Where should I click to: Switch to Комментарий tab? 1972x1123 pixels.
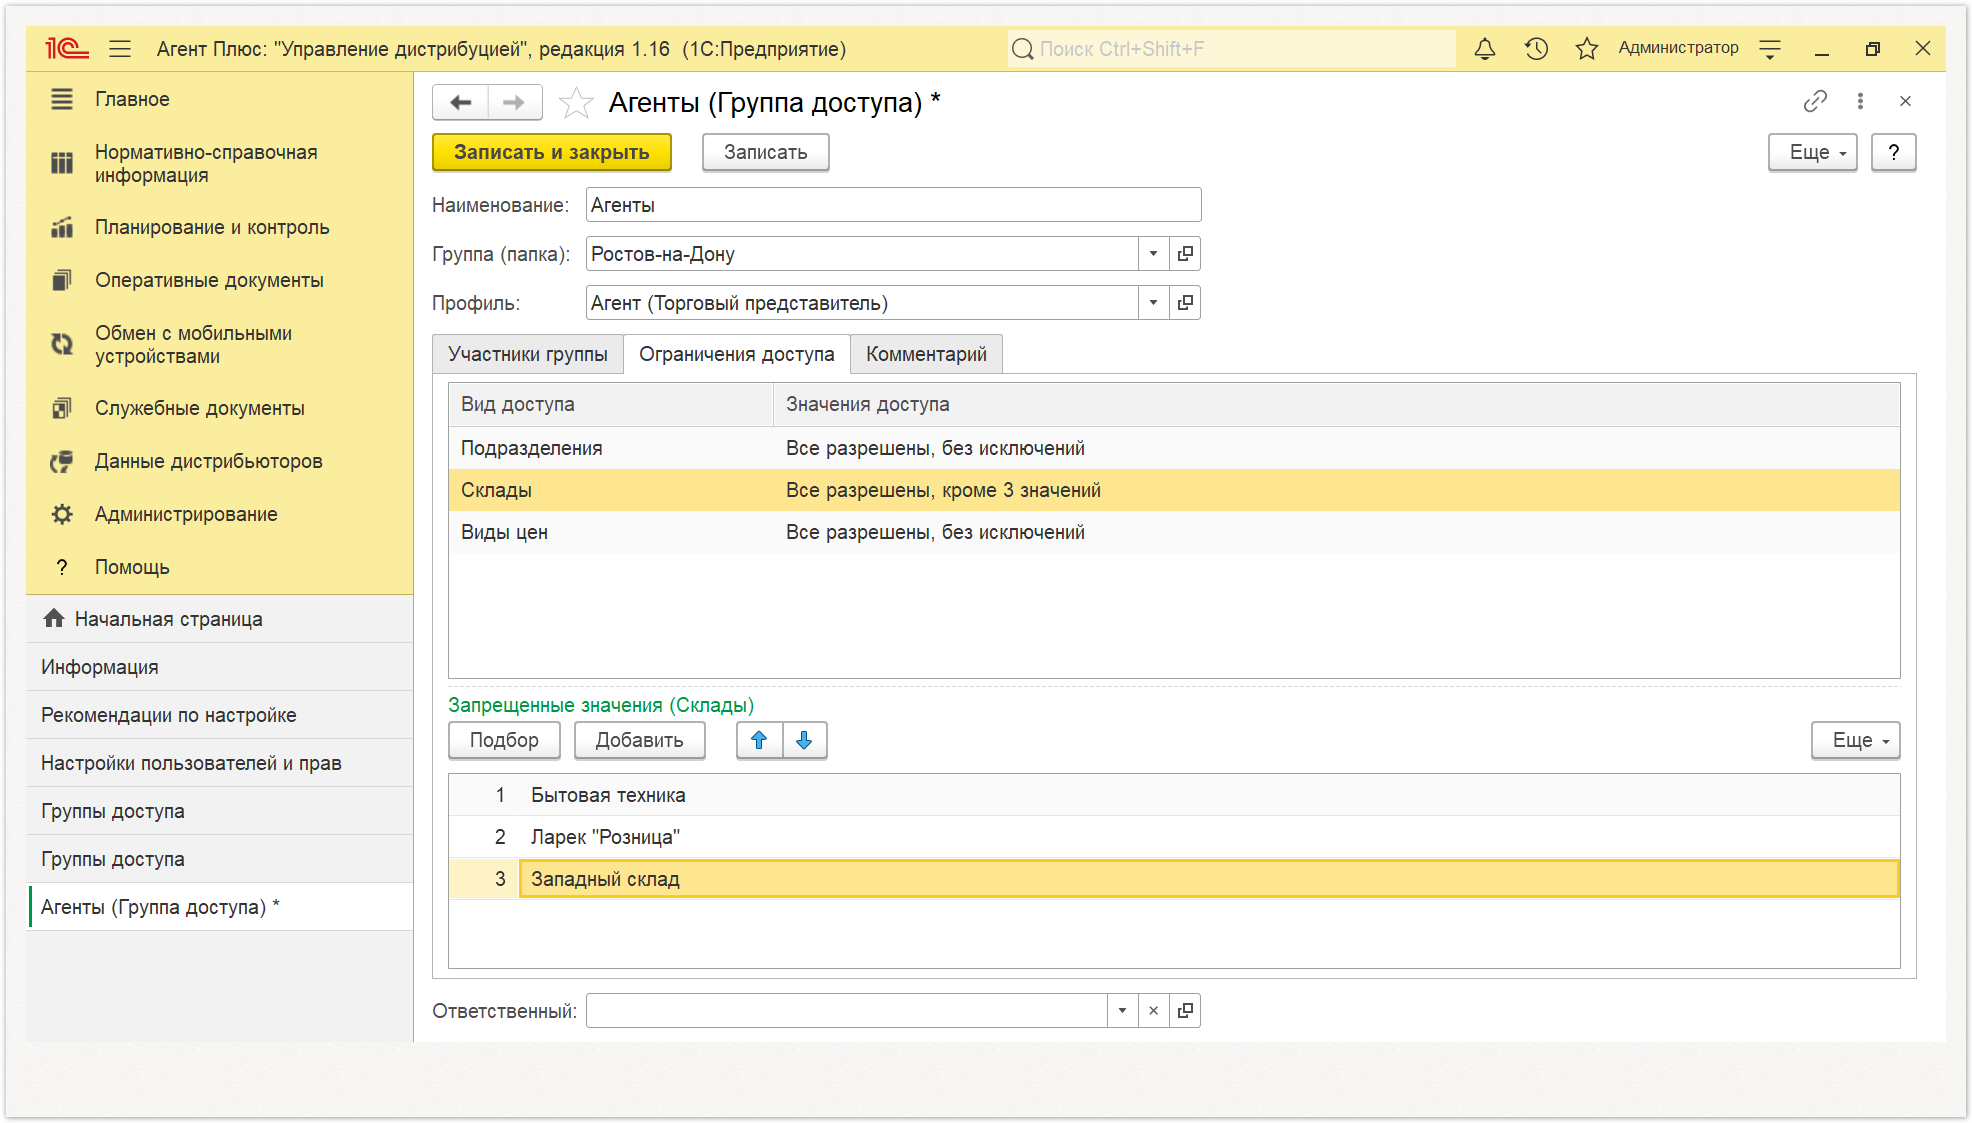pos(926,354)
